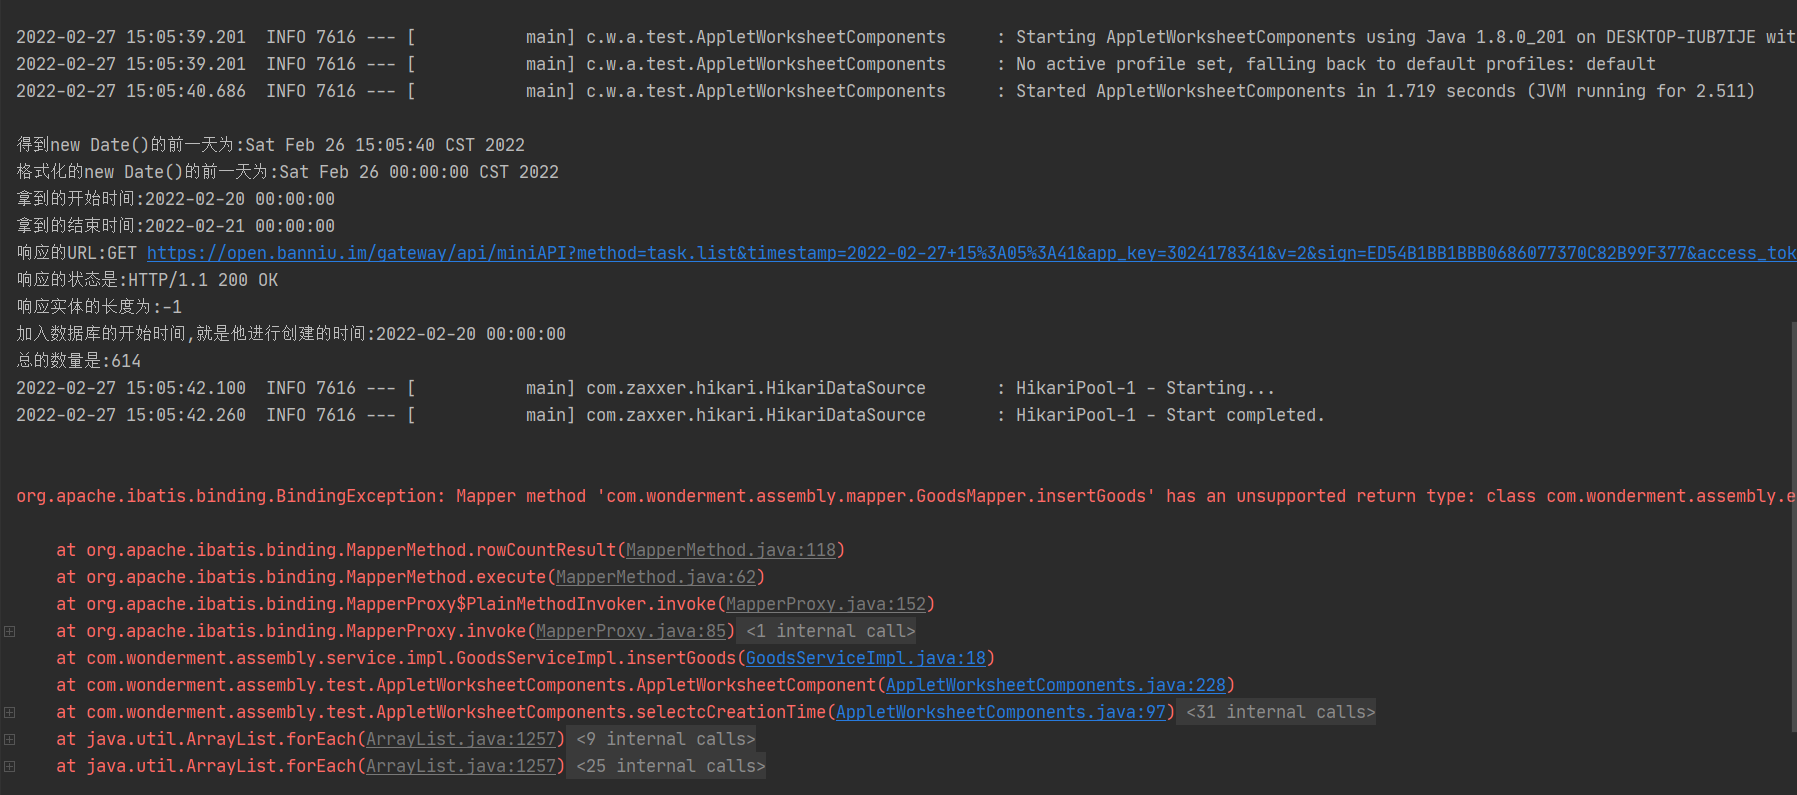This screenshot has width=1797, height=795.
Task: Click the '拿到的开始时间:2022-02-20 00:00:00' line
Action: (176, 199)
